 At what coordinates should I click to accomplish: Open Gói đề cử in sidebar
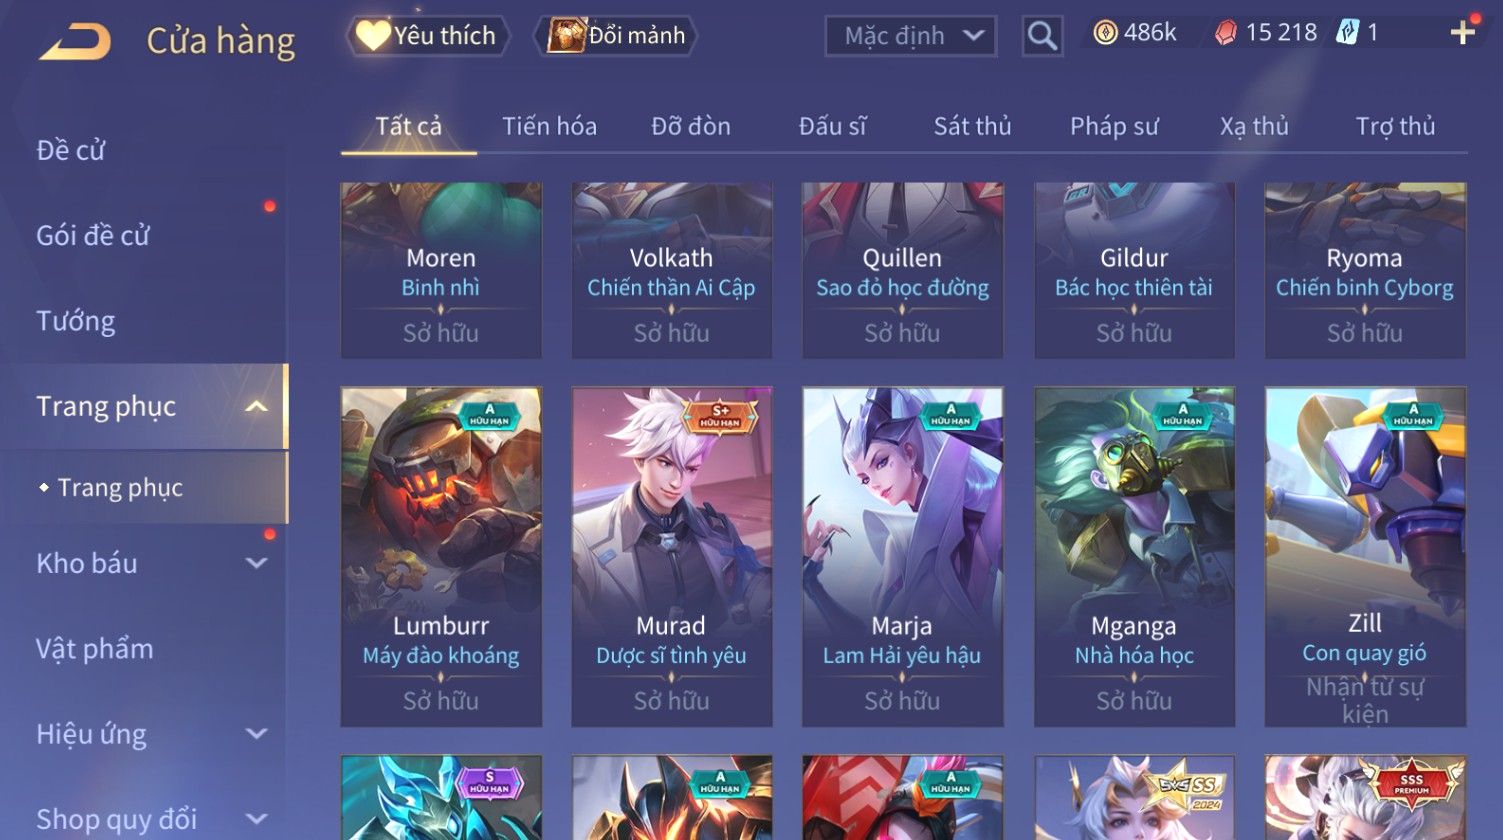coord(93,236)
